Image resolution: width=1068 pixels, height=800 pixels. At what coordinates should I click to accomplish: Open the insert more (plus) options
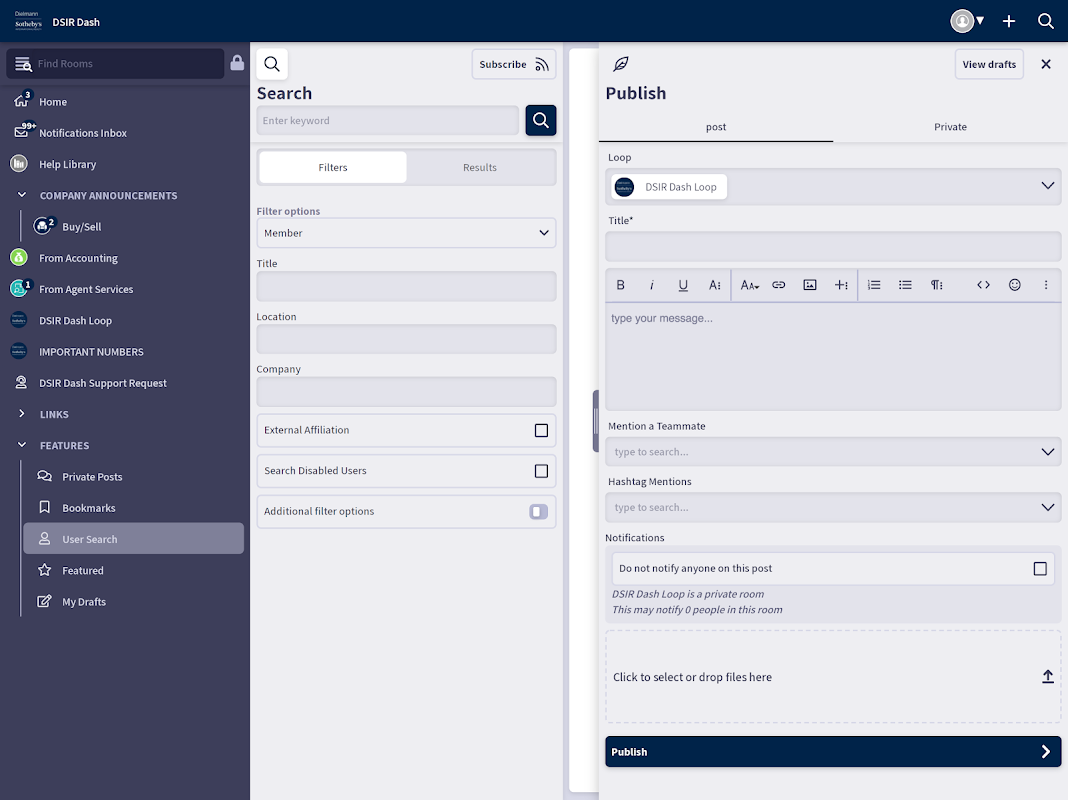(x=841, y=285)
